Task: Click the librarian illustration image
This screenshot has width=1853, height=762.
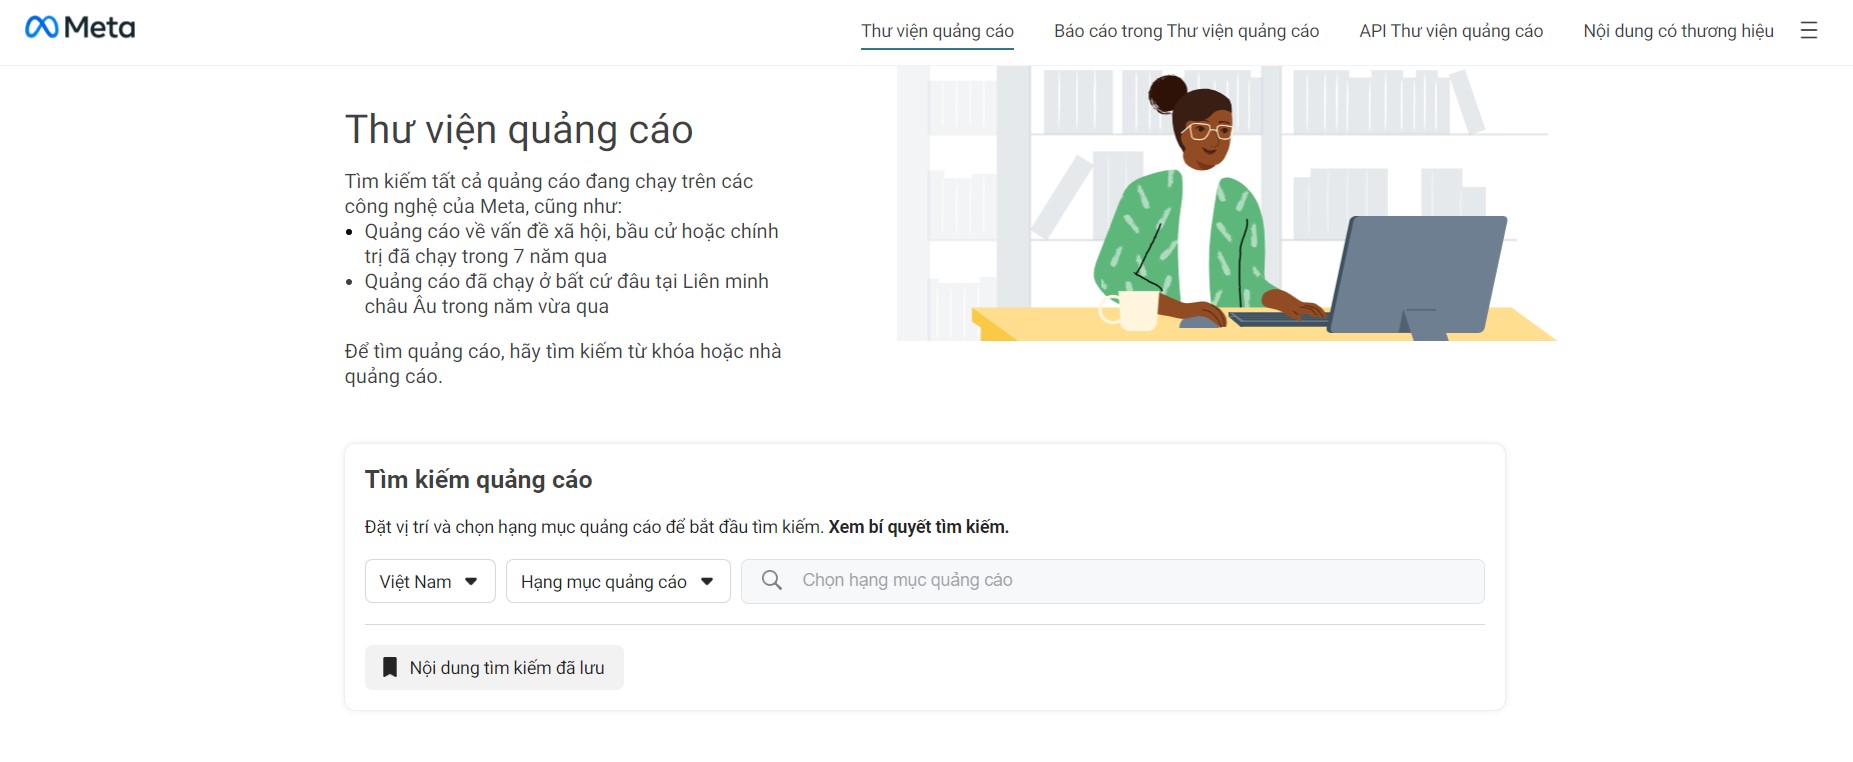Action: click(1226, 204)
